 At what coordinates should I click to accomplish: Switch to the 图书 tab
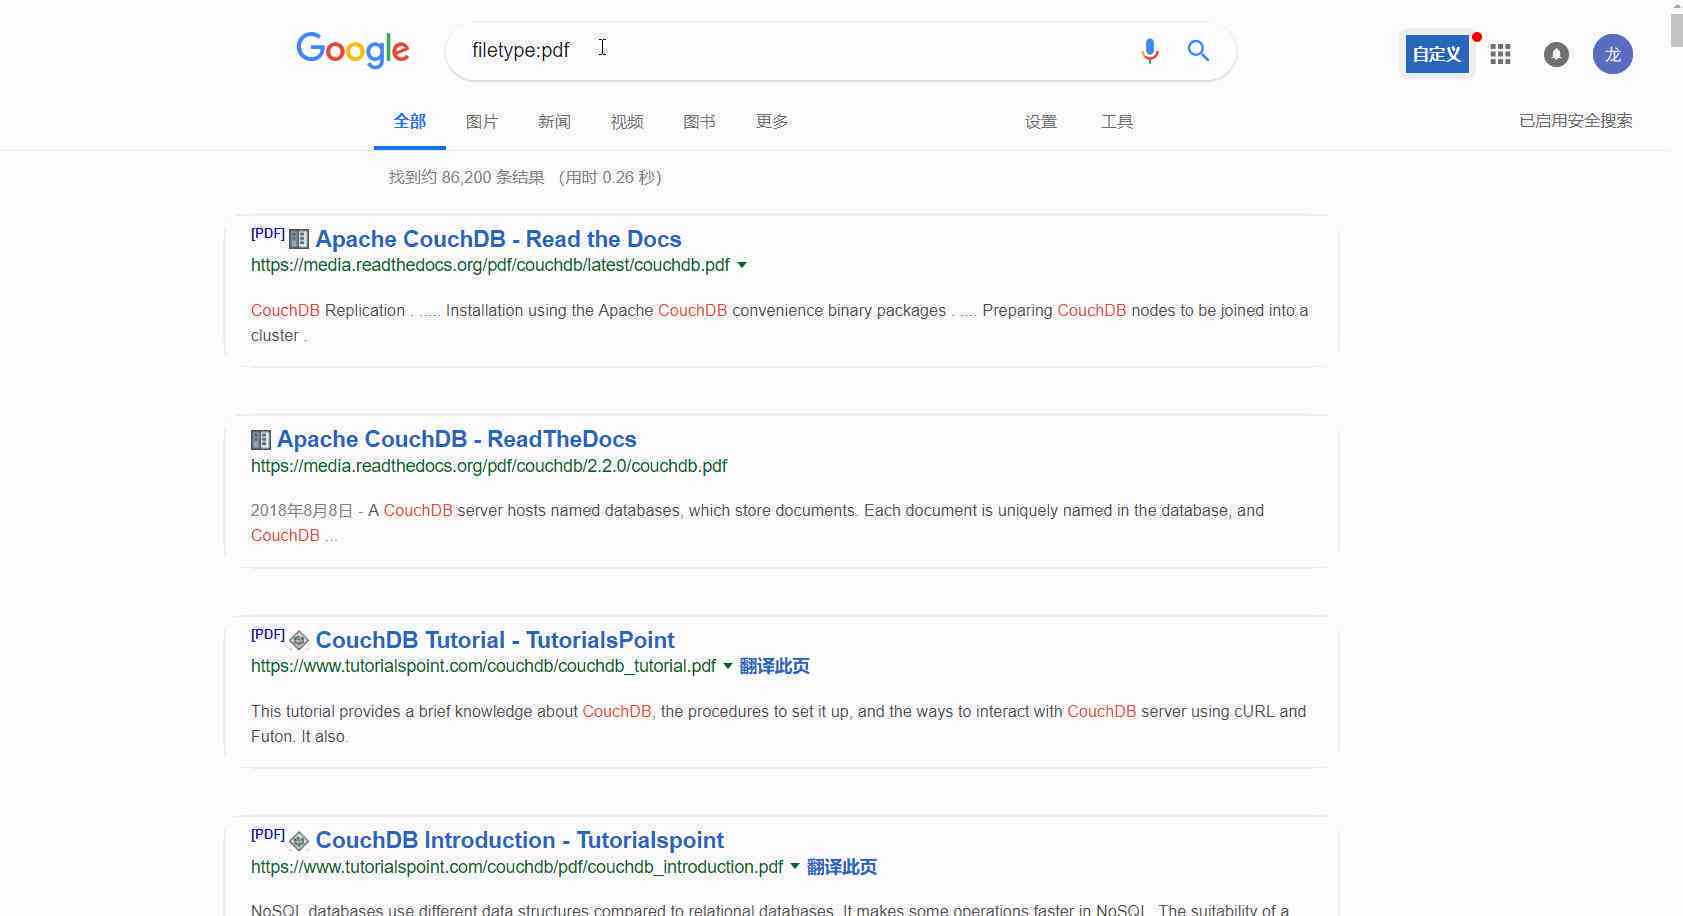(x=699, y=121)
